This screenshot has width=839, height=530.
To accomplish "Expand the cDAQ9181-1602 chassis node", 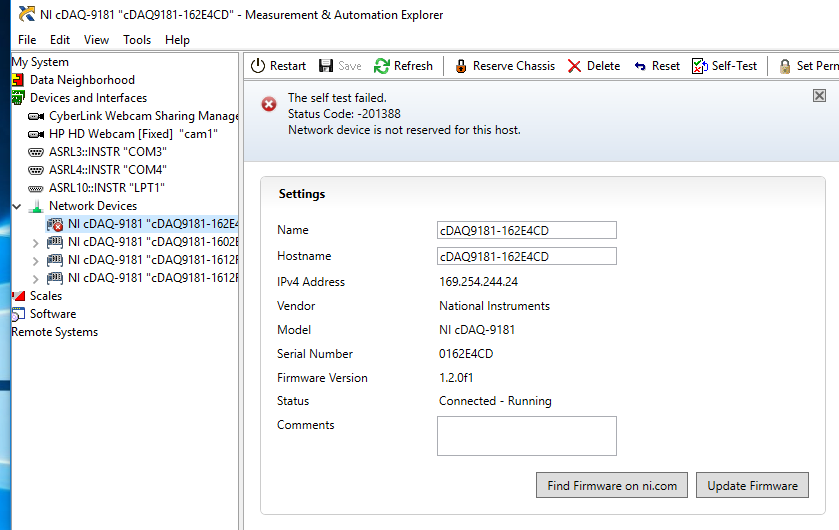I will point(35,243).
